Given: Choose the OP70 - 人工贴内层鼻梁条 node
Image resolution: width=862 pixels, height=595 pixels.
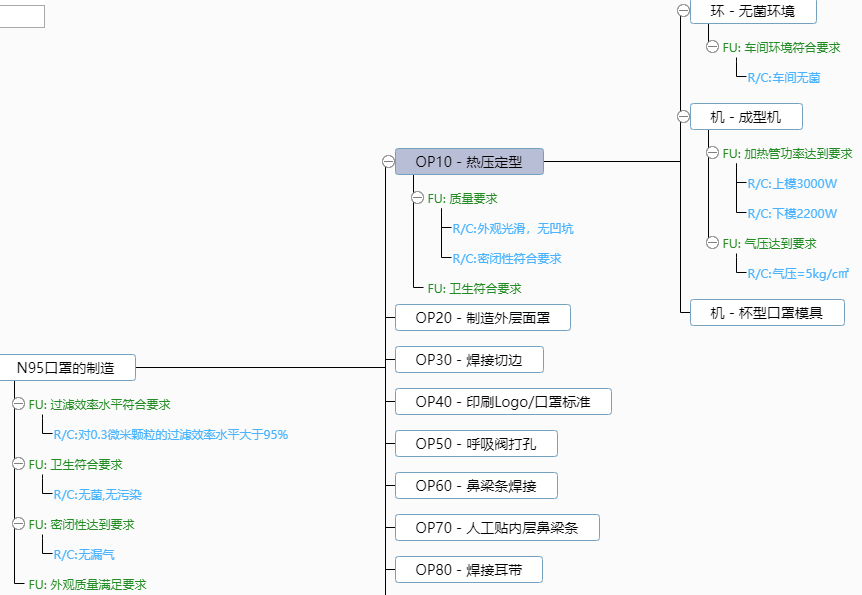Looking at the screenshot, I should pos(497,528).
